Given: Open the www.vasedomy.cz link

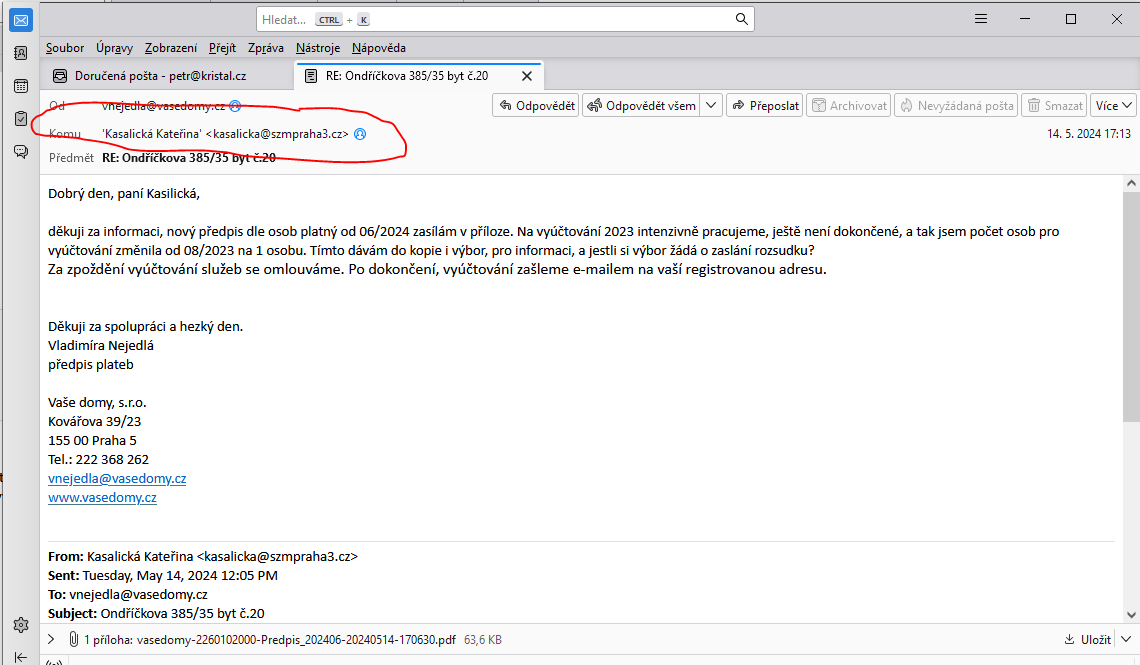Looking at the screenshot, I should [102, 497].
